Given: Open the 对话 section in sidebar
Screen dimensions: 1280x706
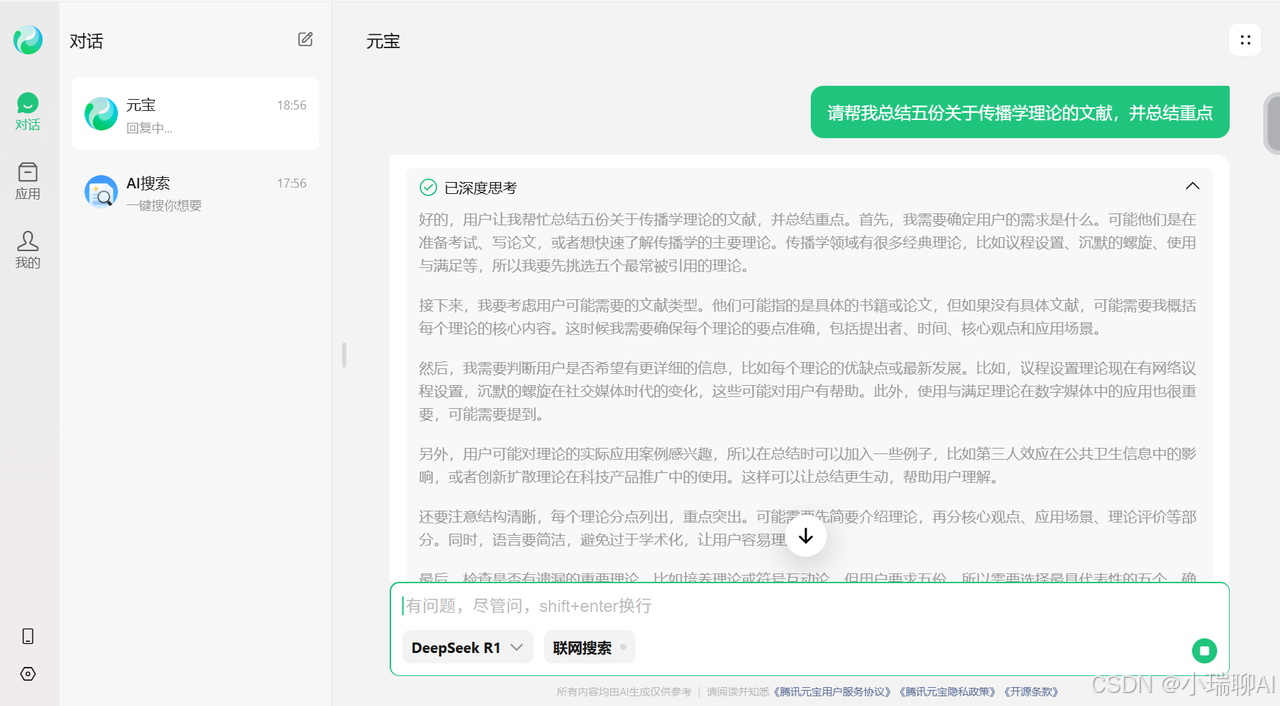Looking at the screenshot, I should tap(28, 112).
